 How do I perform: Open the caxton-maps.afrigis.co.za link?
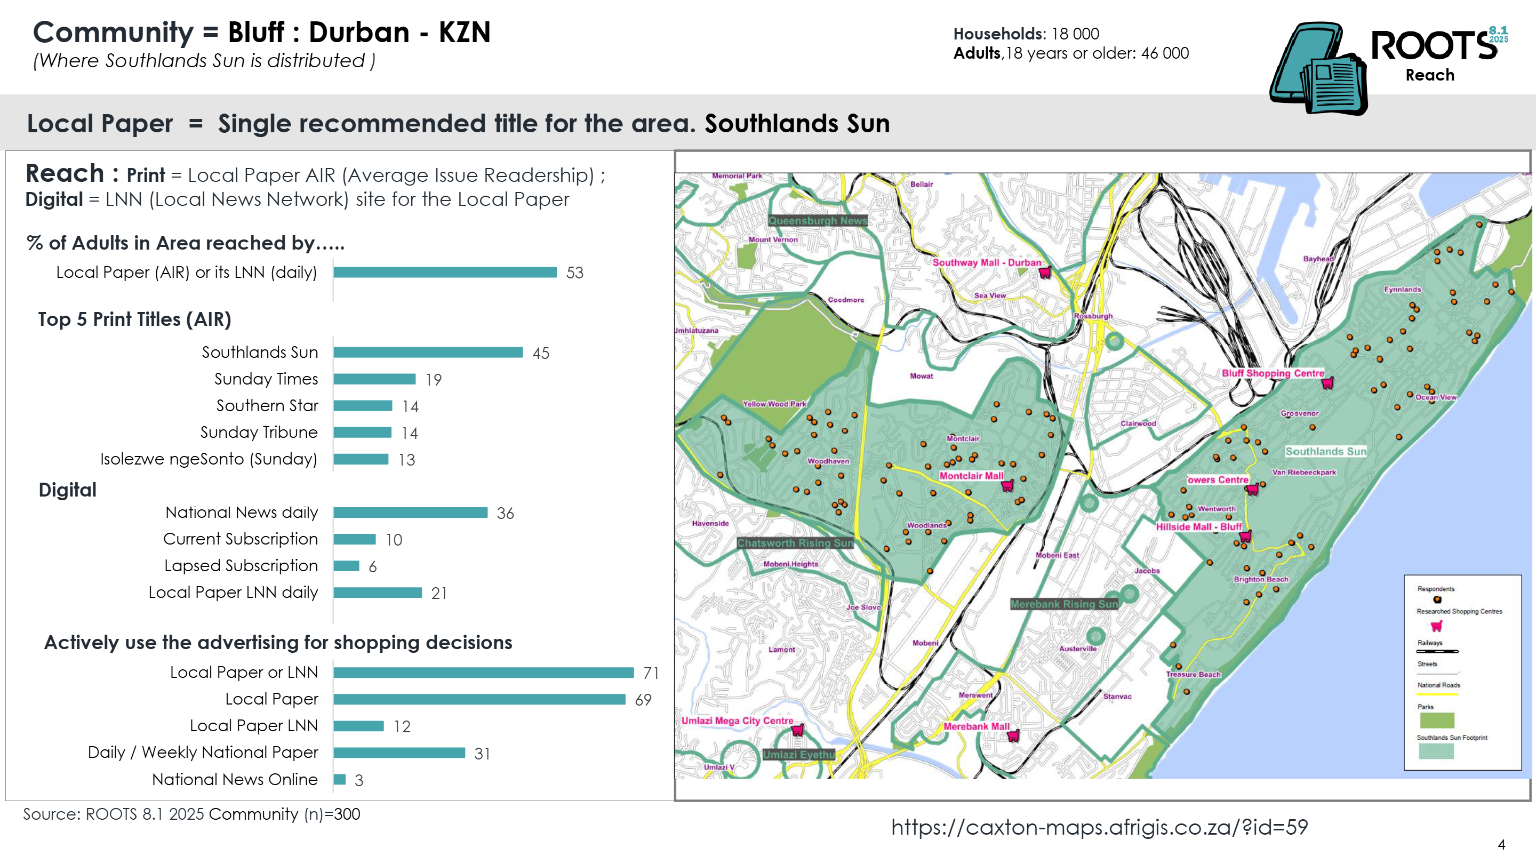click(1099, 827)
